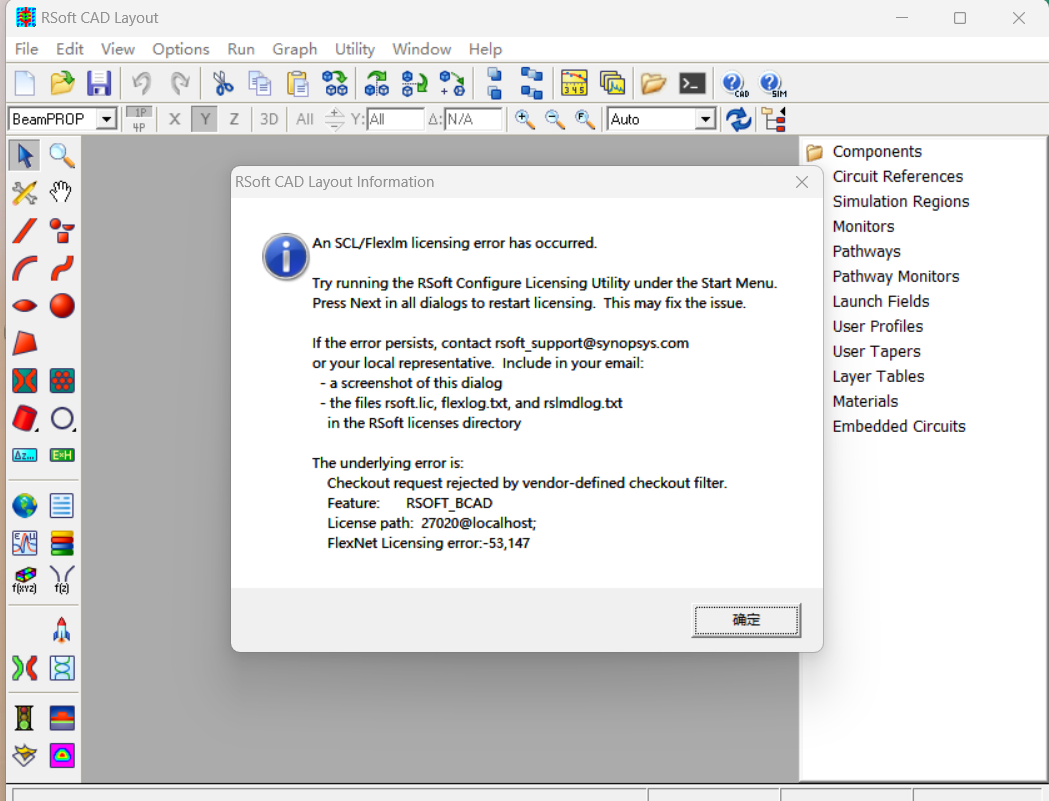Click the Copy pages icon
The height and width of the screenshot is (801, 1049).
[x=260, y=84]
